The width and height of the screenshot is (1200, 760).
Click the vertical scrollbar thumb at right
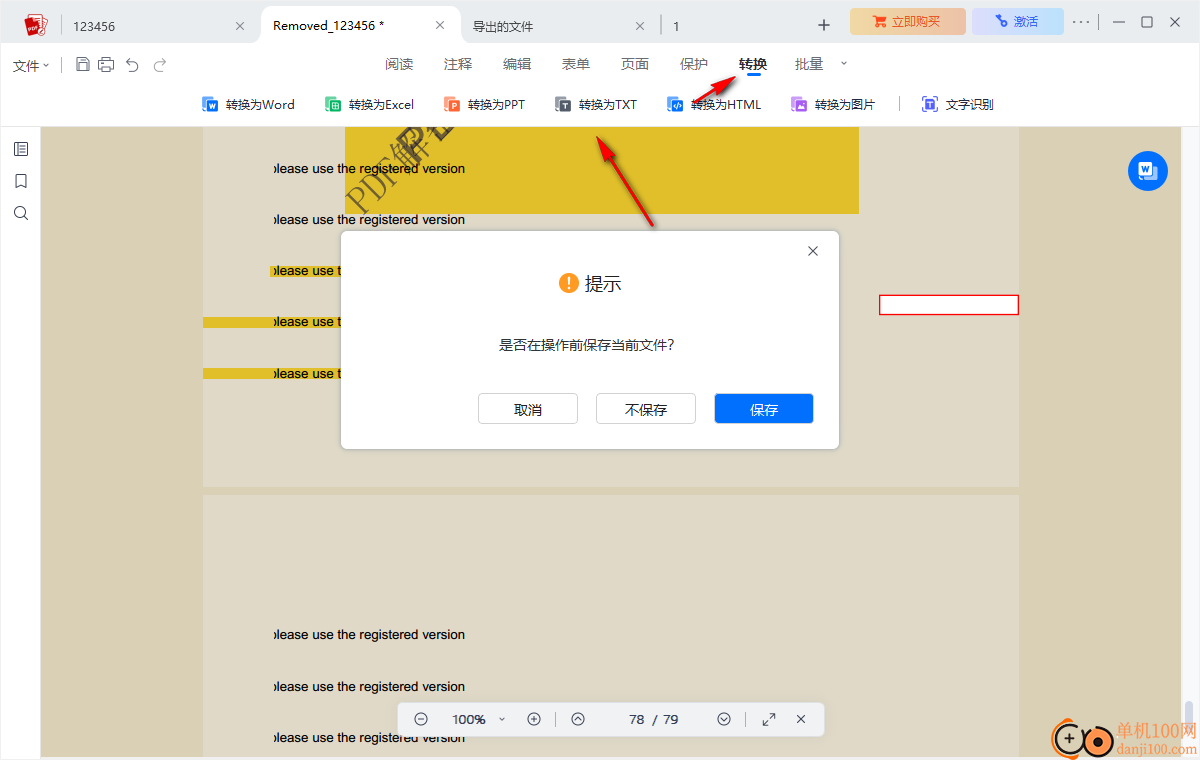[x=1189, y=716]
